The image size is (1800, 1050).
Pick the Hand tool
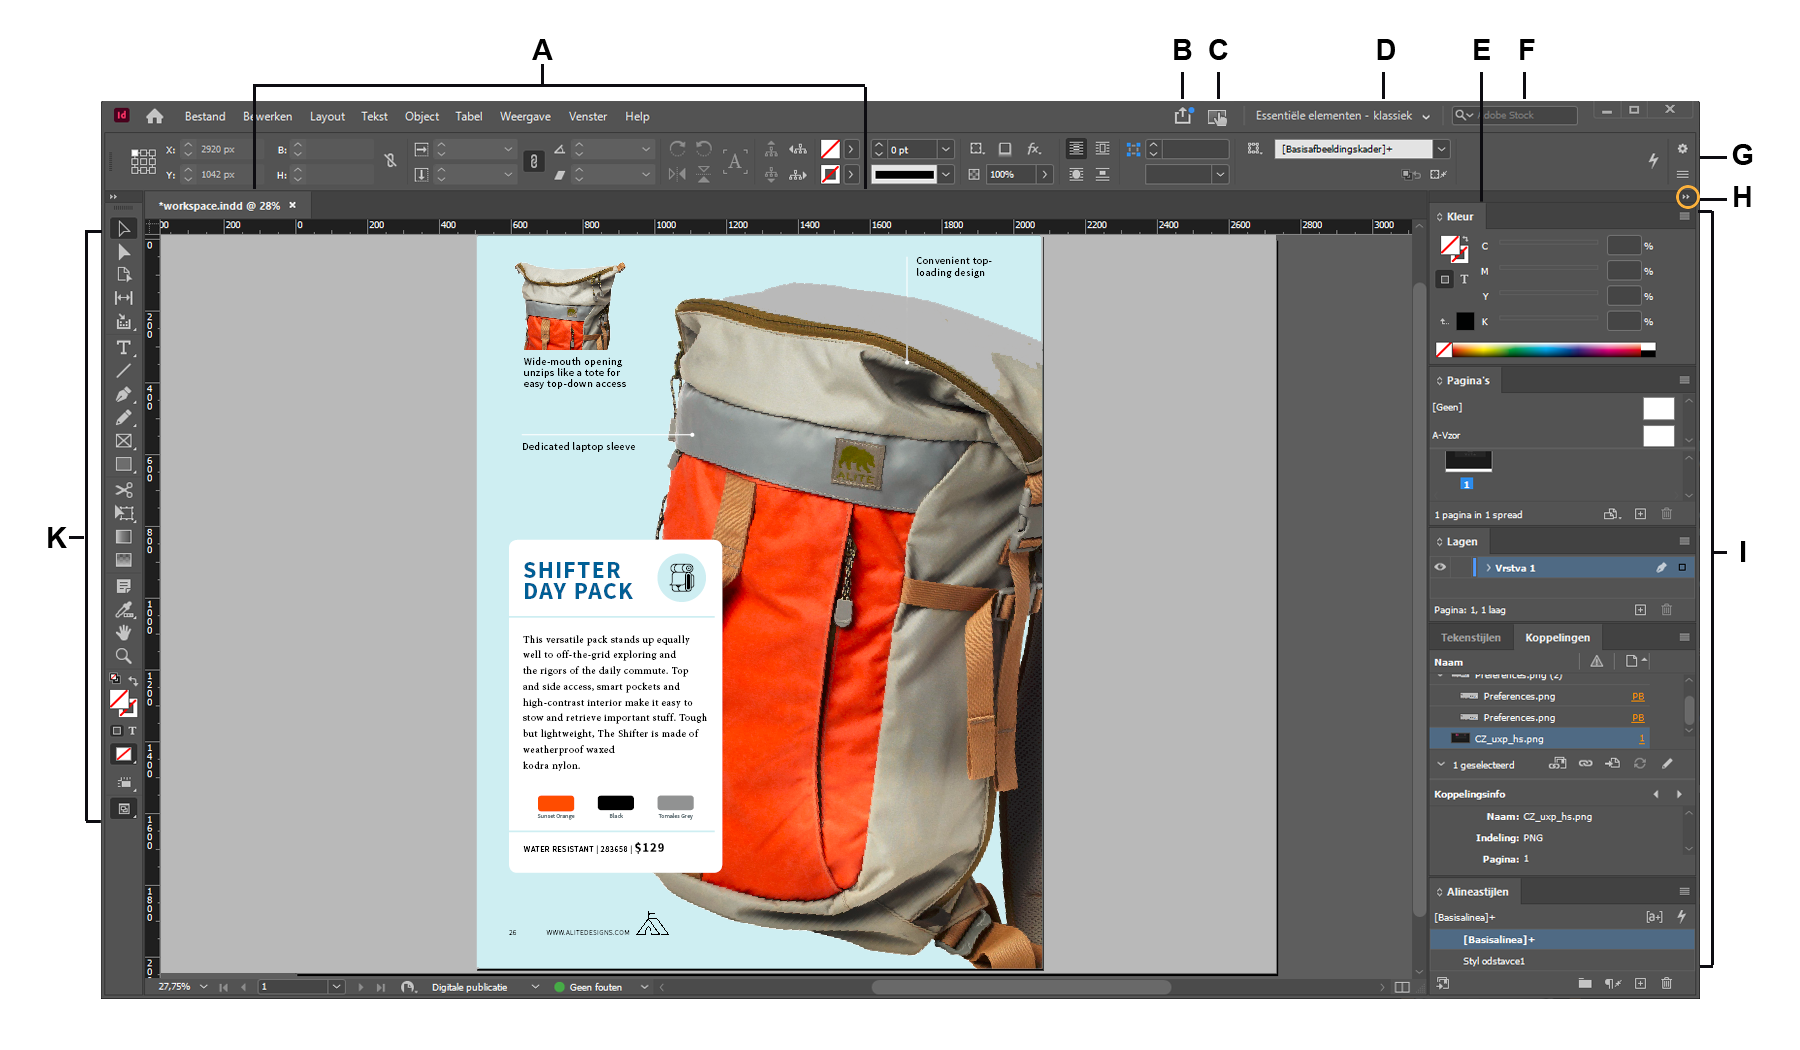click(124, 632)
